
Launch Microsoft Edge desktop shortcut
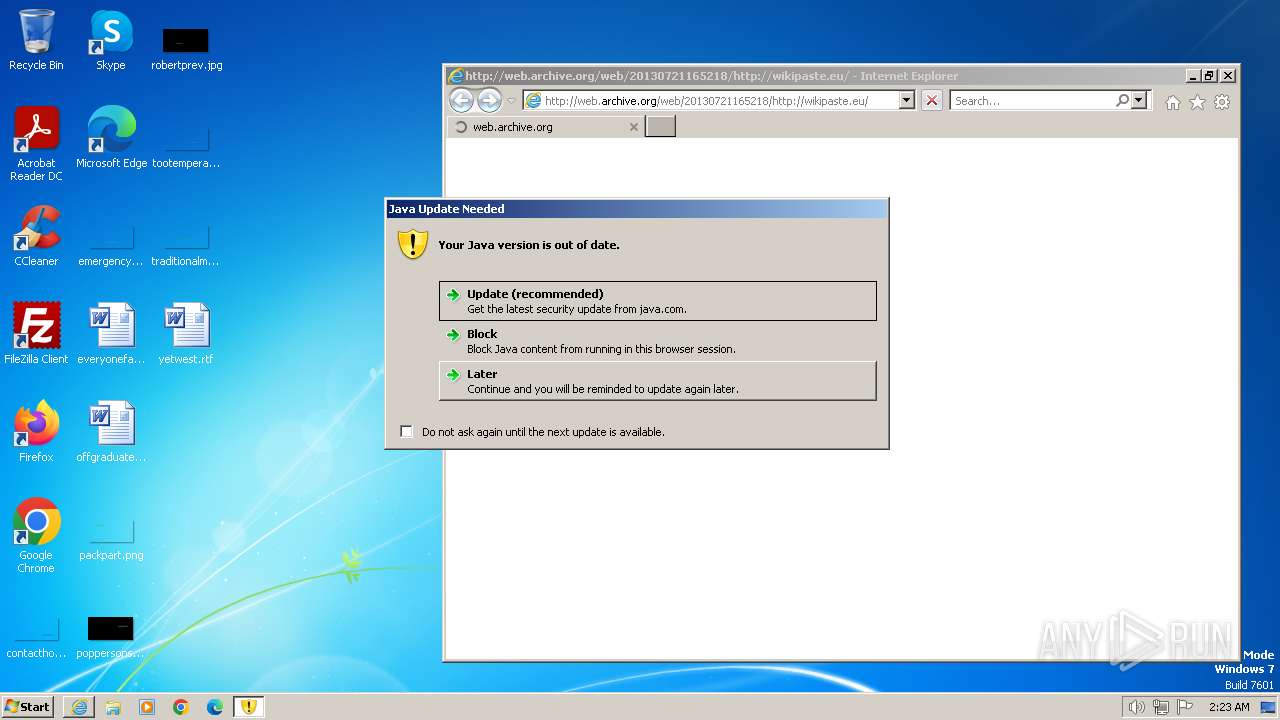[x=111, y=138]
